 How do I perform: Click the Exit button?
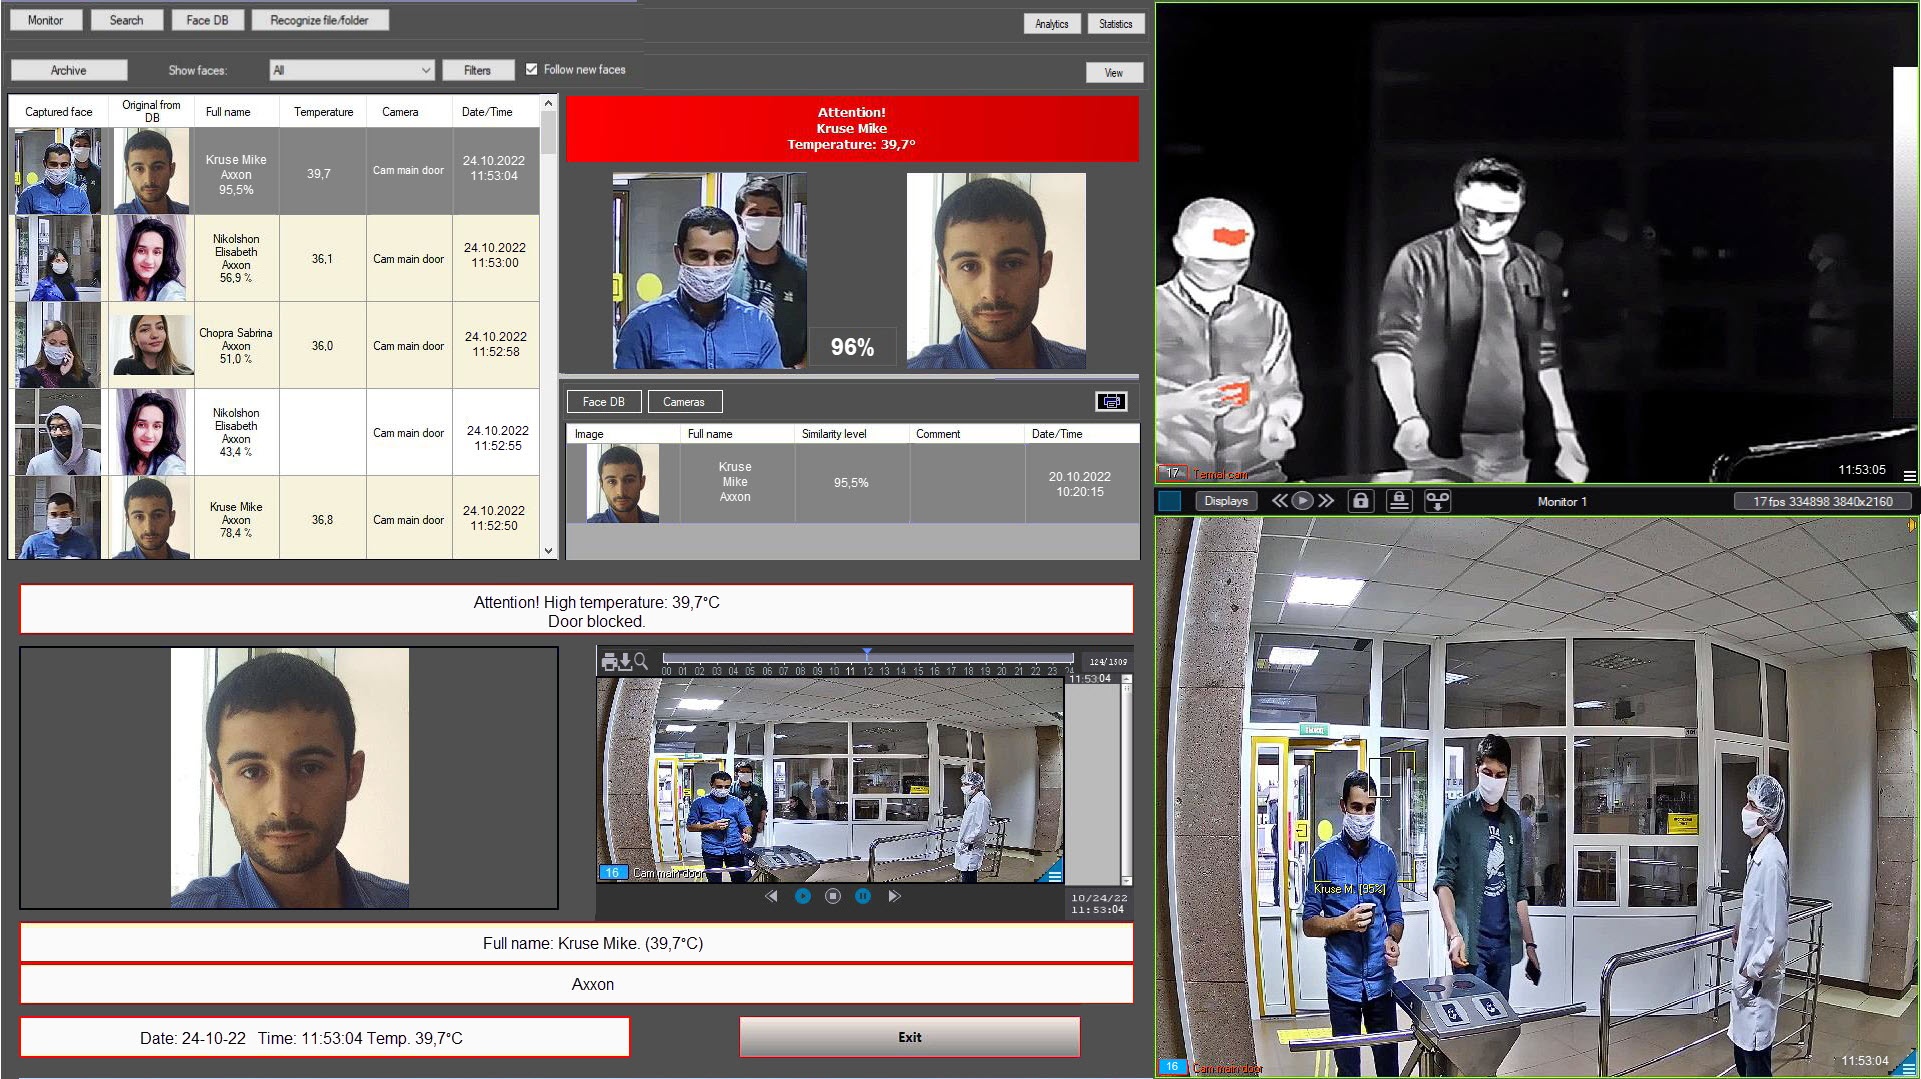(x=909, y=1037)
